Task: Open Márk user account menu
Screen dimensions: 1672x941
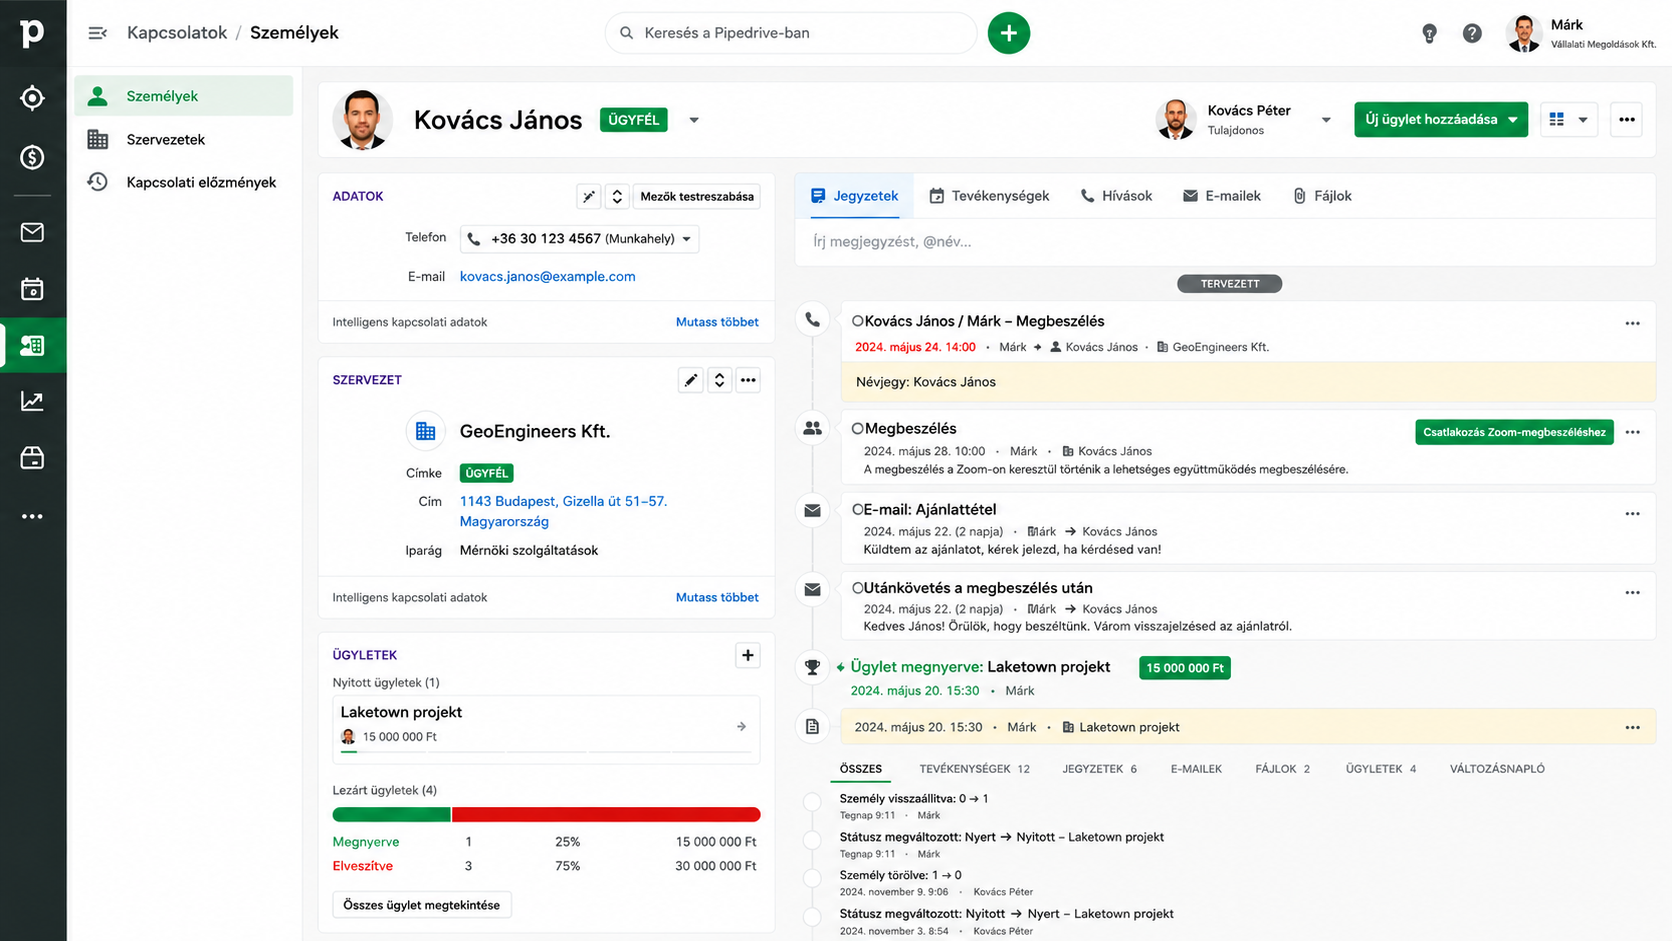Action: (x=1580, y=33)
